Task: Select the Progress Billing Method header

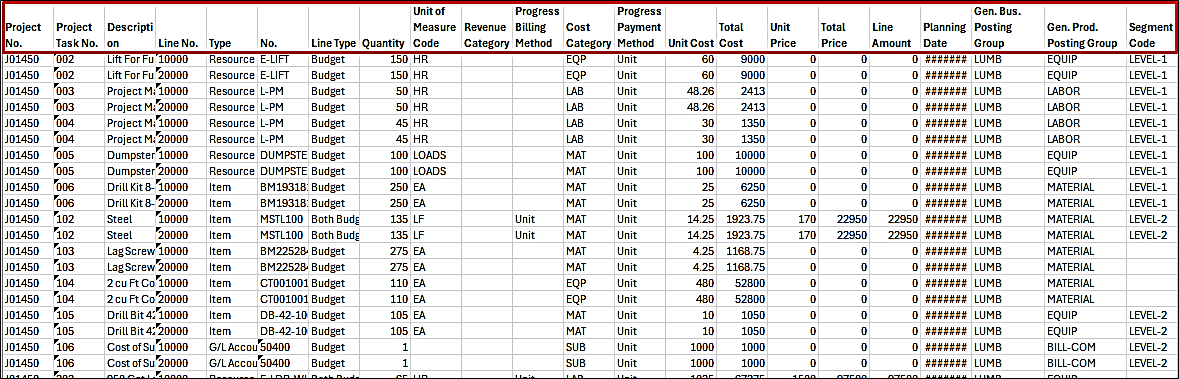Action: (538, 28)
